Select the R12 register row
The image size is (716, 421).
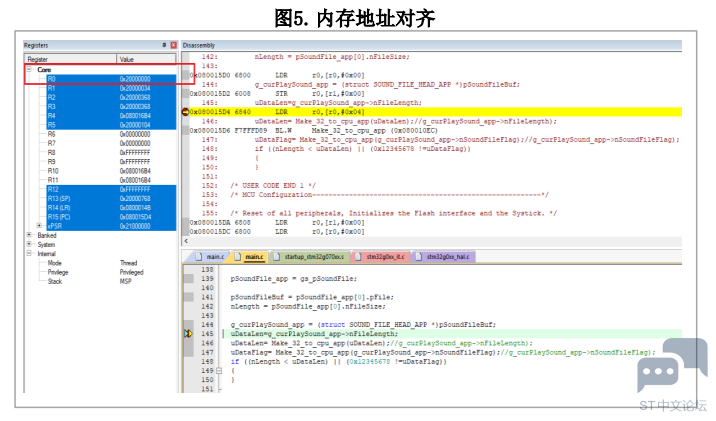click(x=111, y=189)
